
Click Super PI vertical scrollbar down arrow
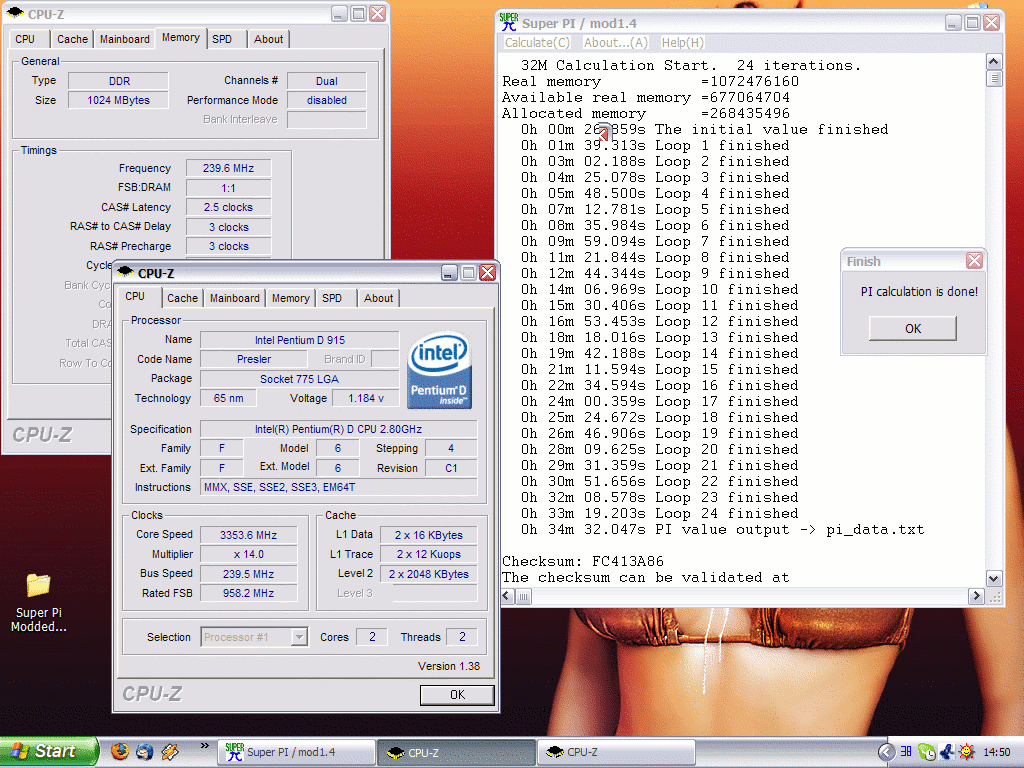click(993, 579)
